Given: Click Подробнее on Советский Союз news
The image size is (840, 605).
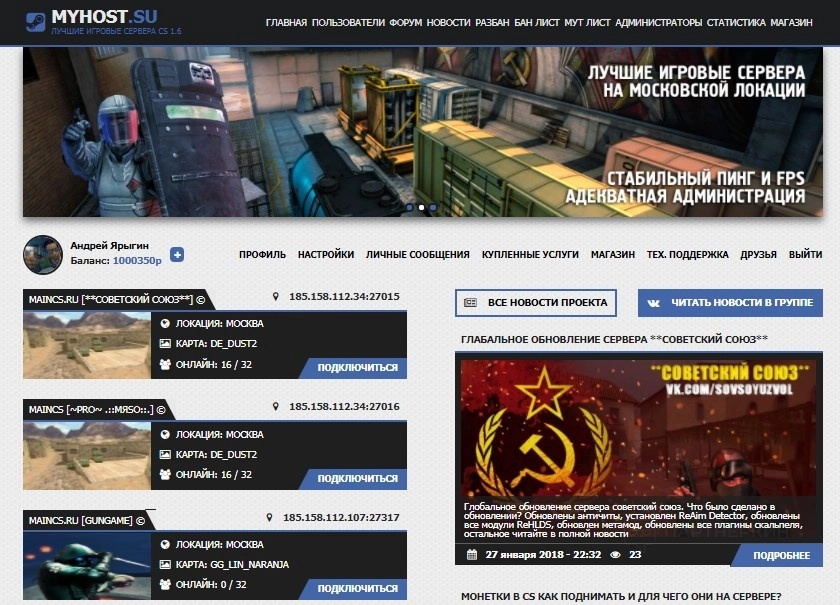Looking at the screenshot, I should click(779, 556).
